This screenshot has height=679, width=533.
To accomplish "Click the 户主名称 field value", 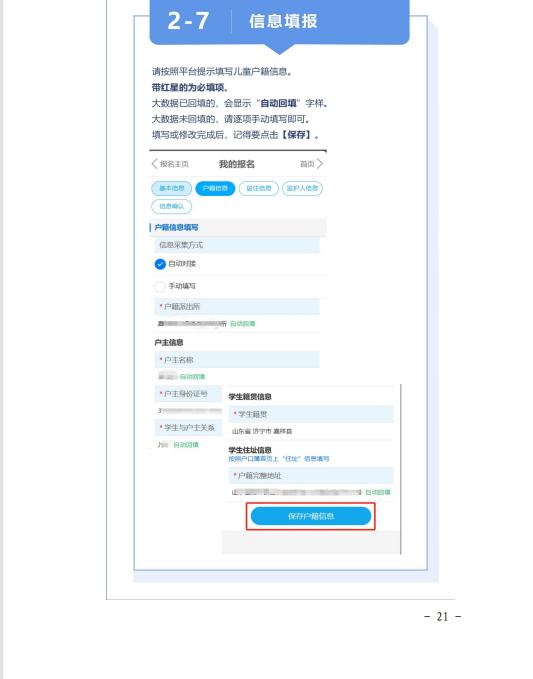I will click(x=168, y=376).
